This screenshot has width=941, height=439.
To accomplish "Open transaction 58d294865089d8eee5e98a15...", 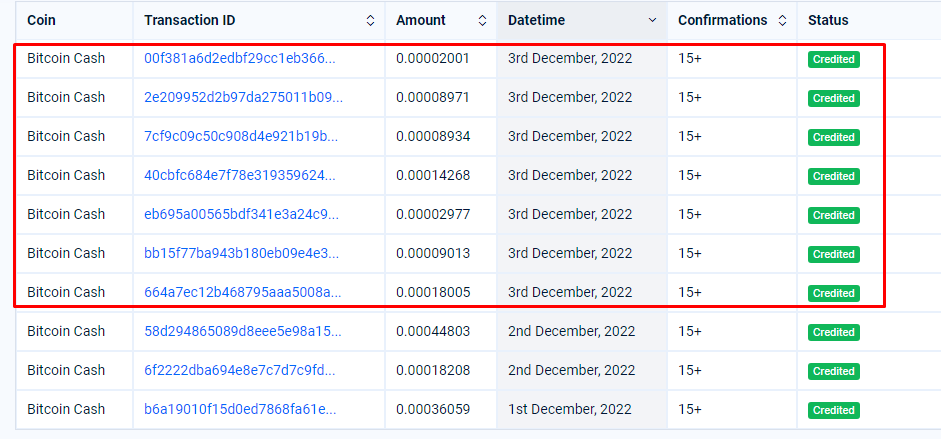I will [242, 331].
